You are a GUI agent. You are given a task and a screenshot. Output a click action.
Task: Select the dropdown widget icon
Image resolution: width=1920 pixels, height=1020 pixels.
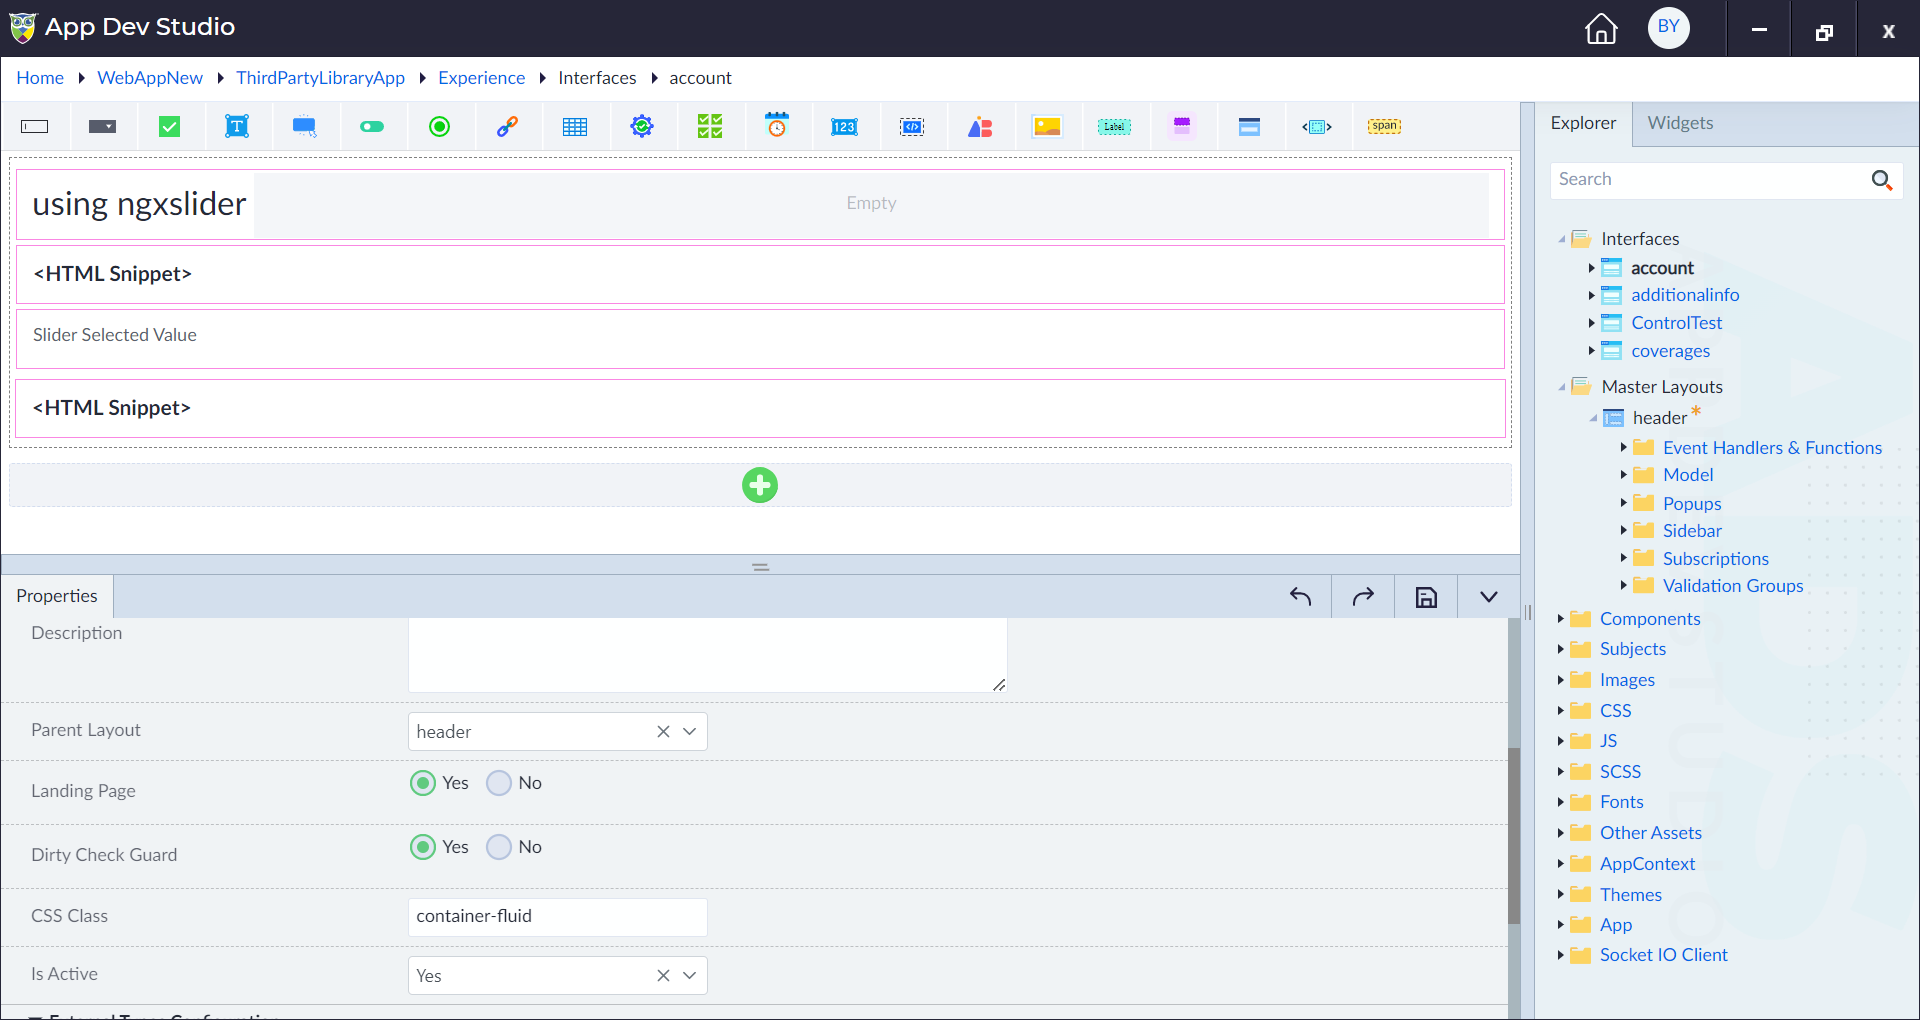coord(102,127)
